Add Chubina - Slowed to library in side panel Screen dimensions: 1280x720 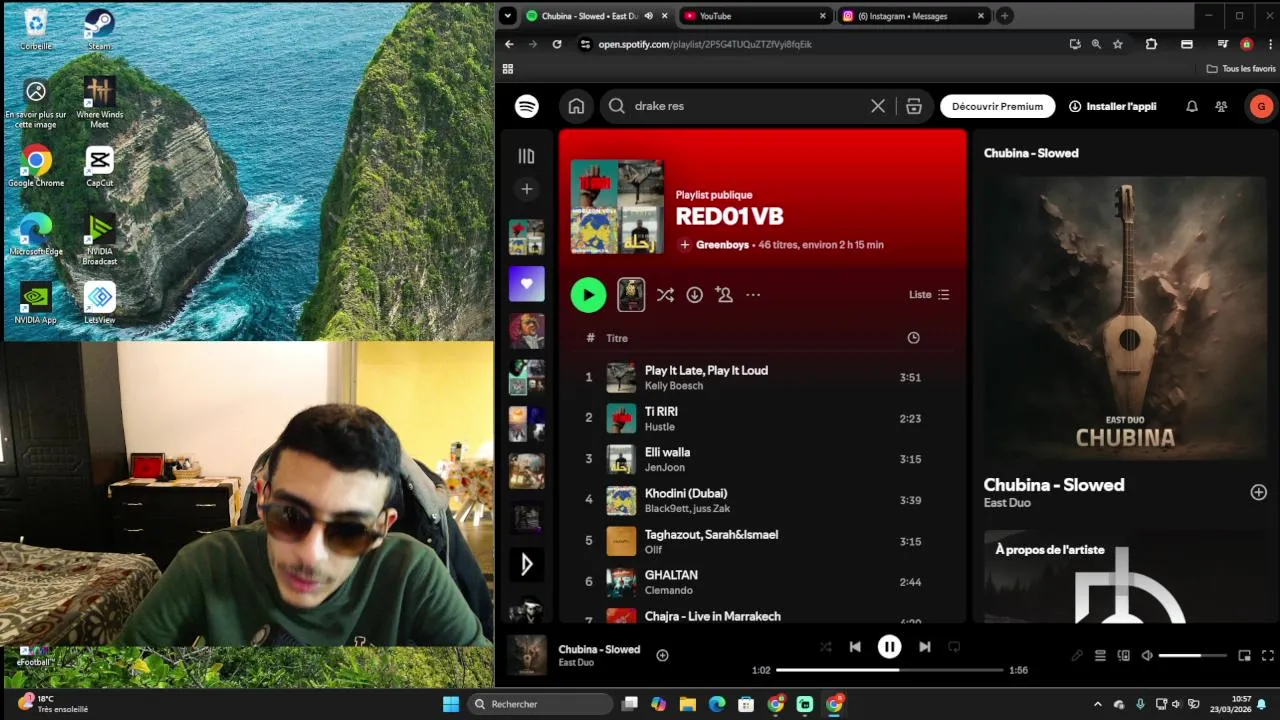(x=1258, y=492)
